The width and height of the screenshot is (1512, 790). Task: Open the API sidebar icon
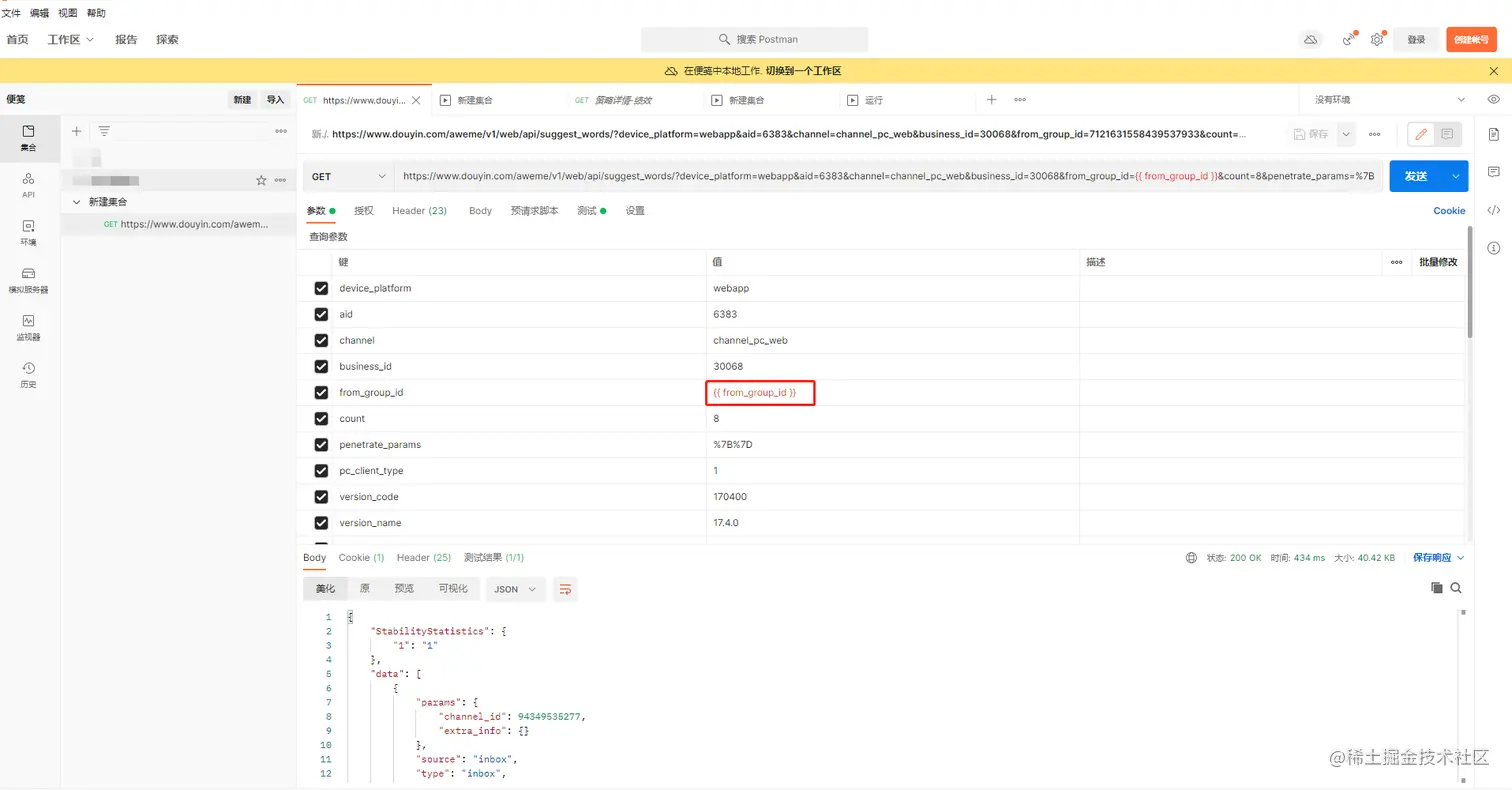point(28,184)
